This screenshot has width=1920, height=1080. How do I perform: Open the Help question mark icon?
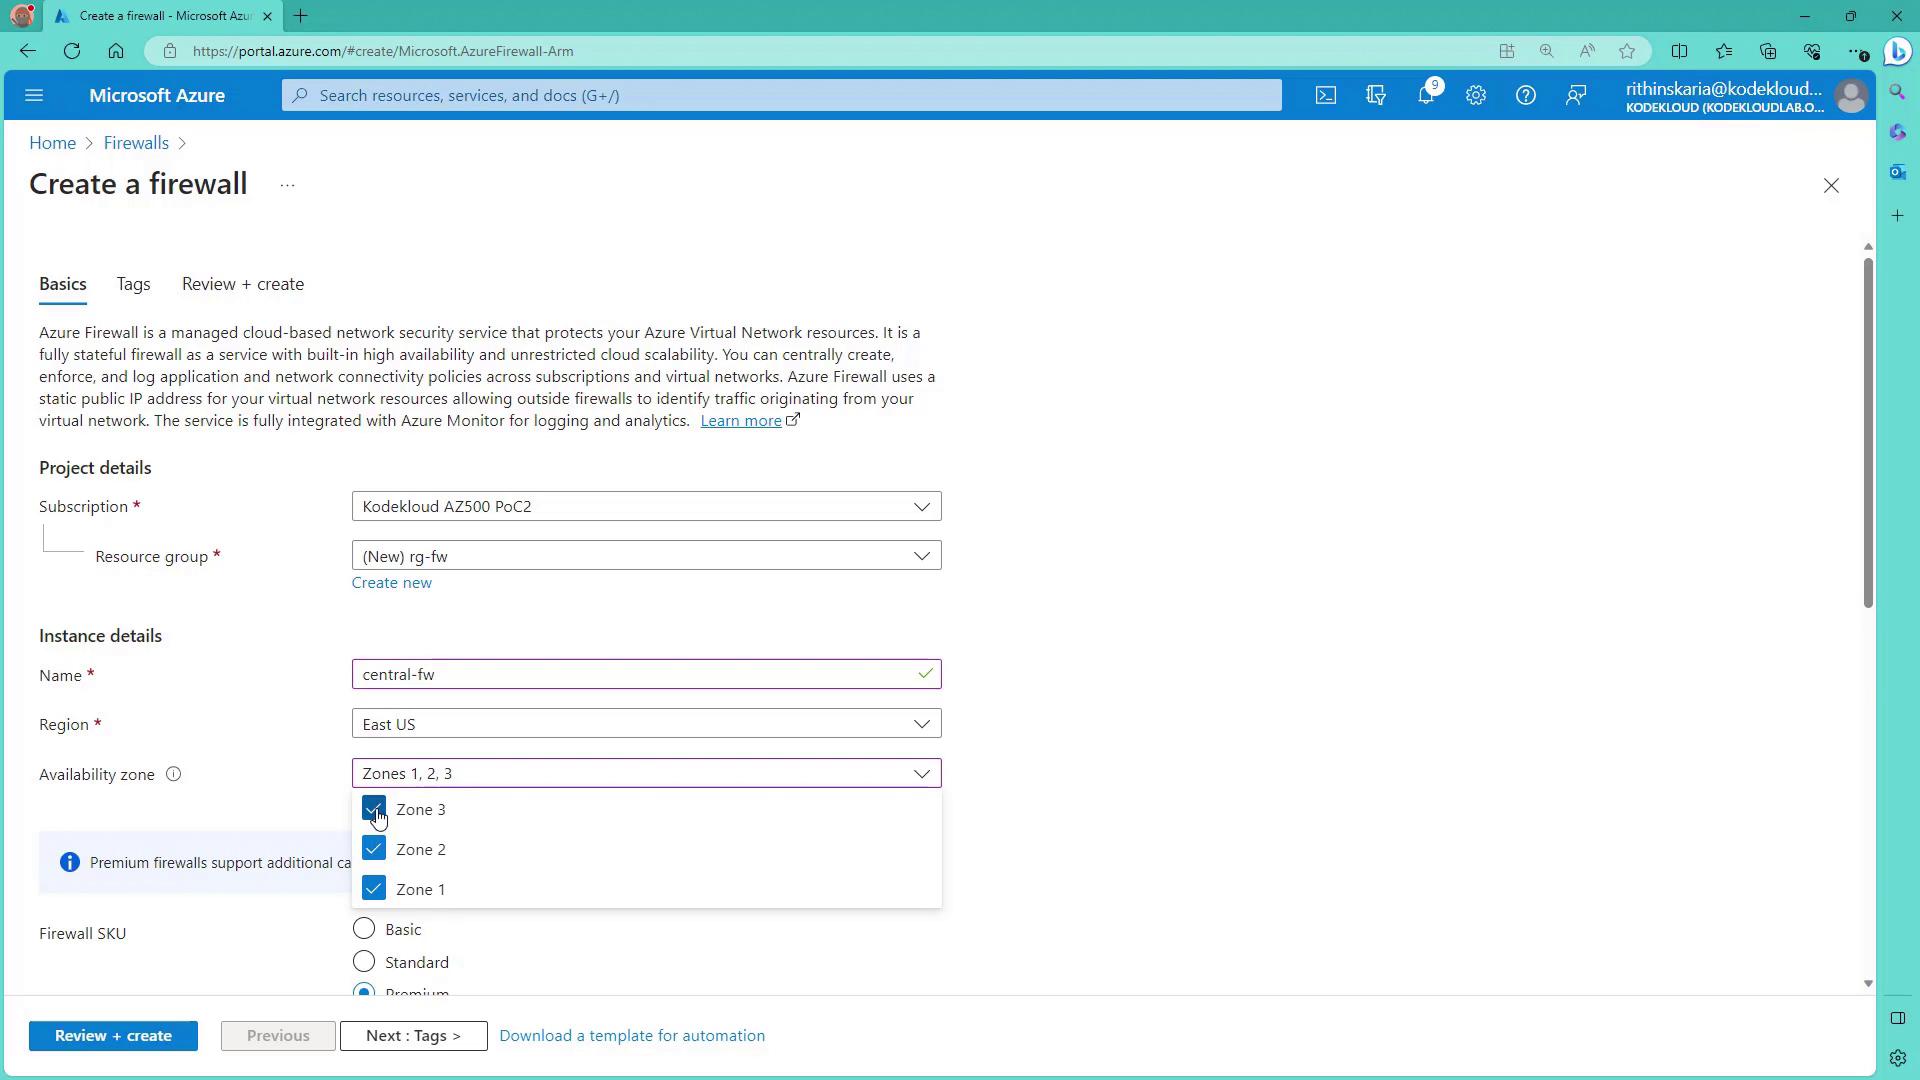click(1525, 96)
